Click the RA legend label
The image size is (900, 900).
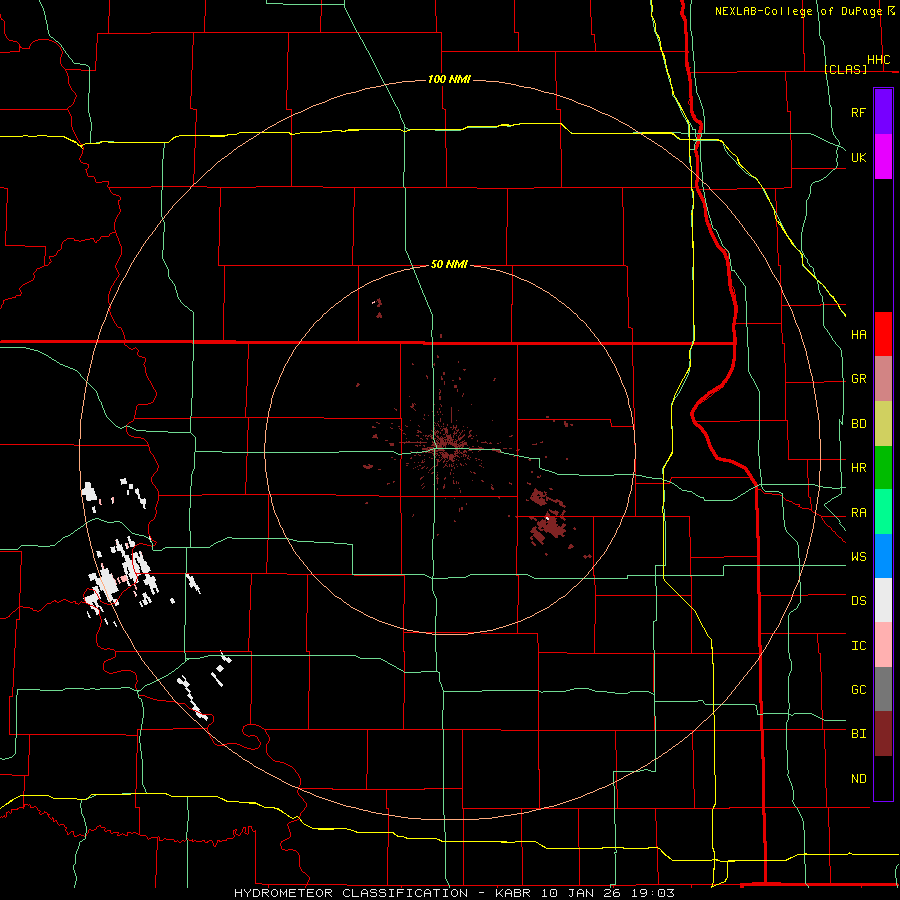click(x=858, y=513)
